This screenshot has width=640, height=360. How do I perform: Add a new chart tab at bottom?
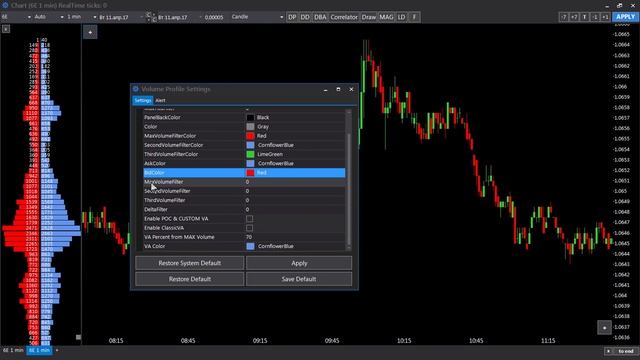point(57,351)
